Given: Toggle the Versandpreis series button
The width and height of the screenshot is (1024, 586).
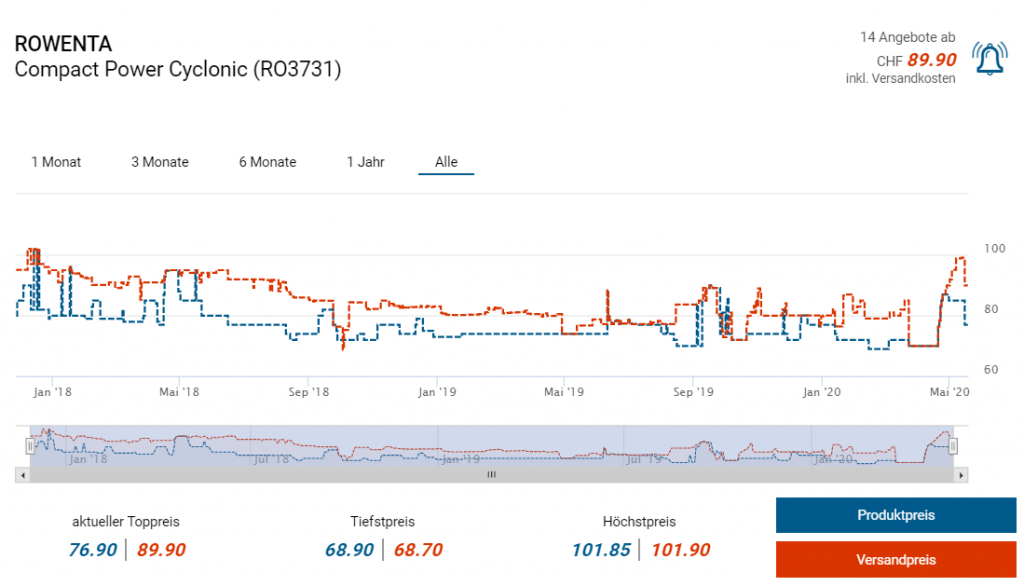Looking at the screenshot, I should pos(895,560).
